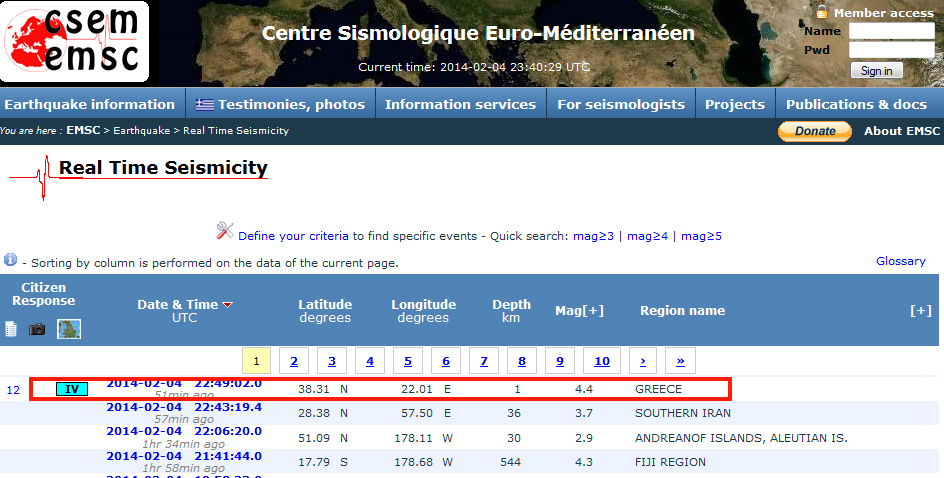Screen dimensions: 944x478
Task: Open For seismologists menu
Action: click(620, 104)
